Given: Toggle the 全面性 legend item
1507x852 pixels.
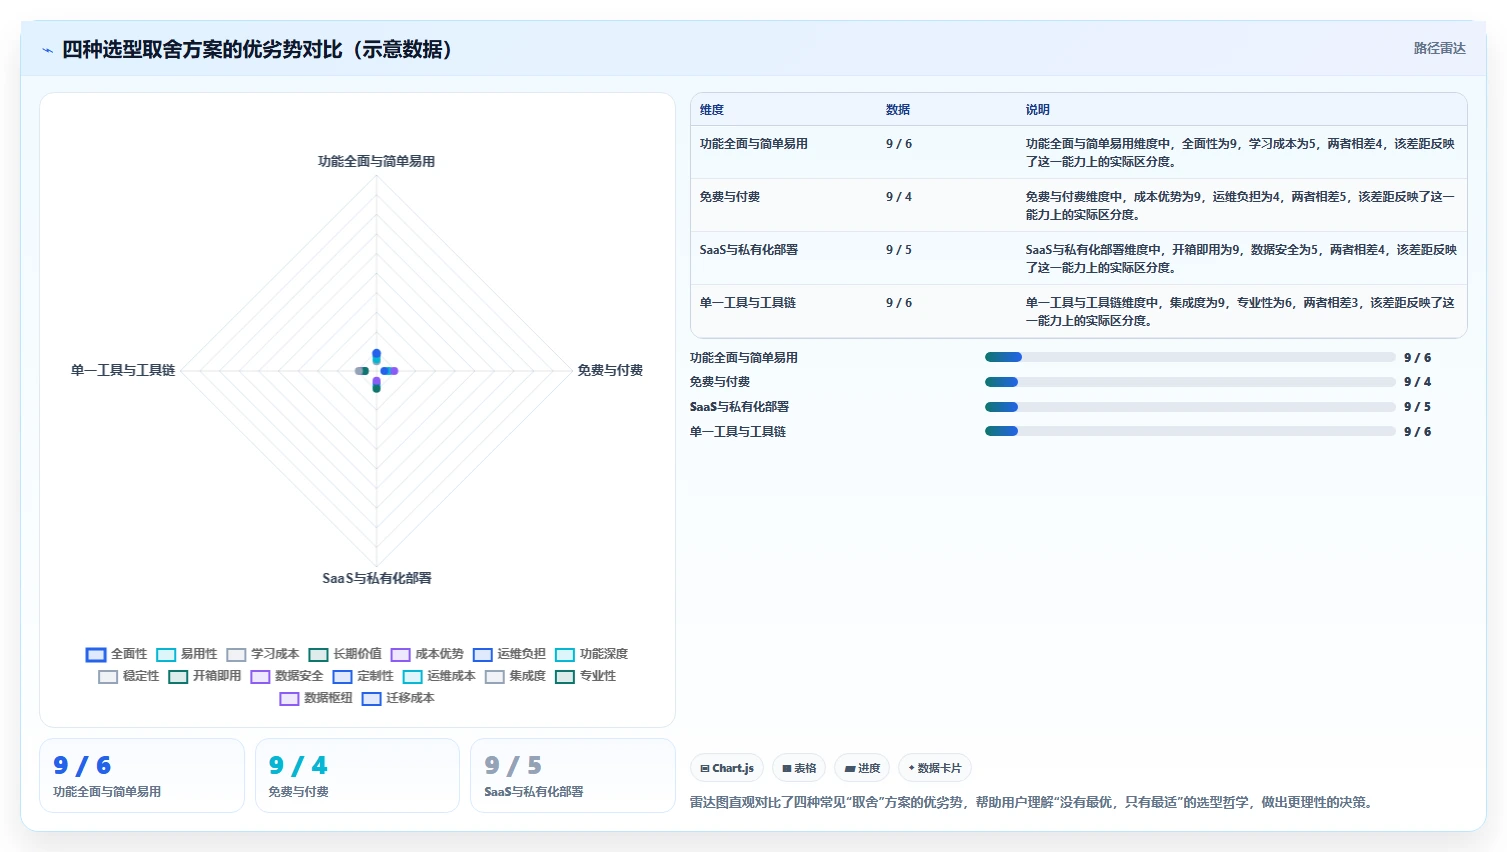Looking at the screenshot, I should coord(117,654).
